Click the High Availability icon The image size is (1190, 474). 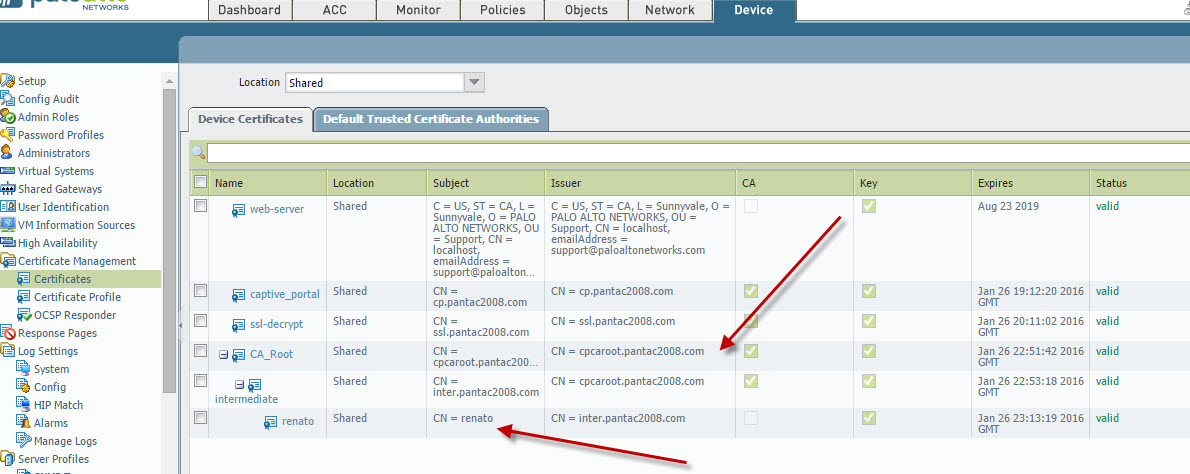(8, 243)
